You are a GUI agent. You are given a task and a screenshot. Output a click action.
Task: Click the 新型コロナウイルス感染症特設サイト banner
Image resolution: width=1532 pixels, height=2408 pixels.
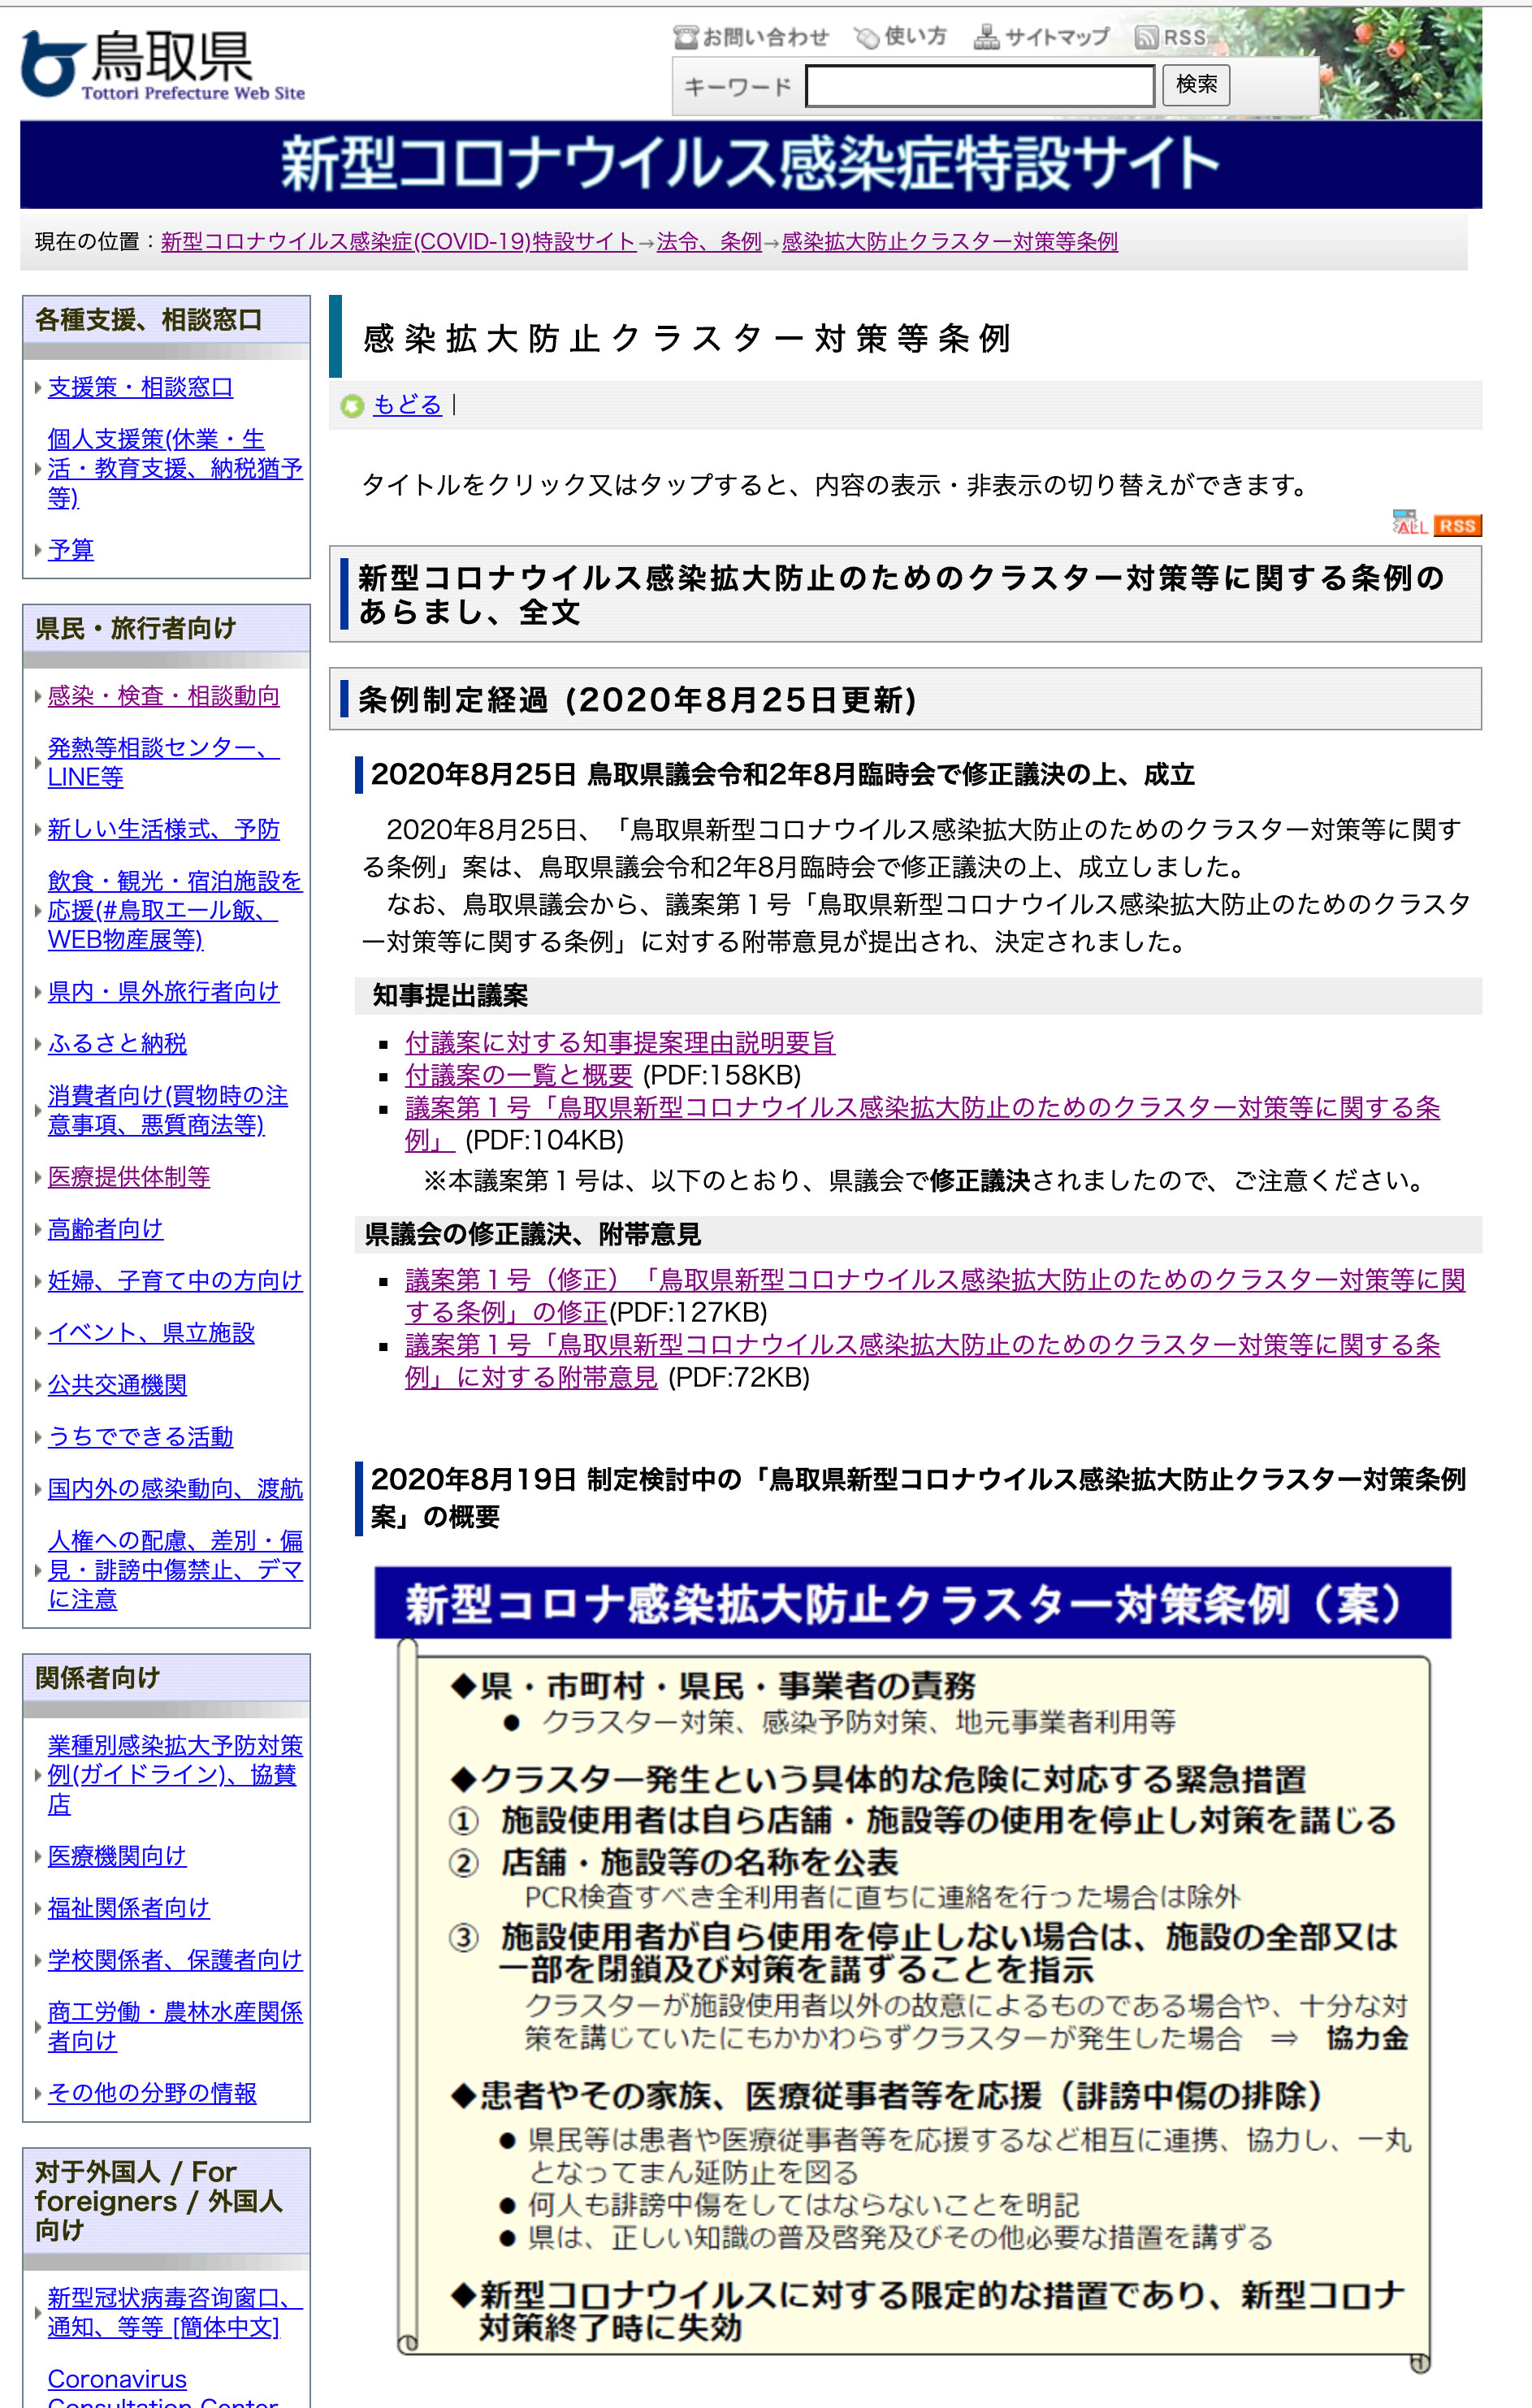tap(751, 164)
